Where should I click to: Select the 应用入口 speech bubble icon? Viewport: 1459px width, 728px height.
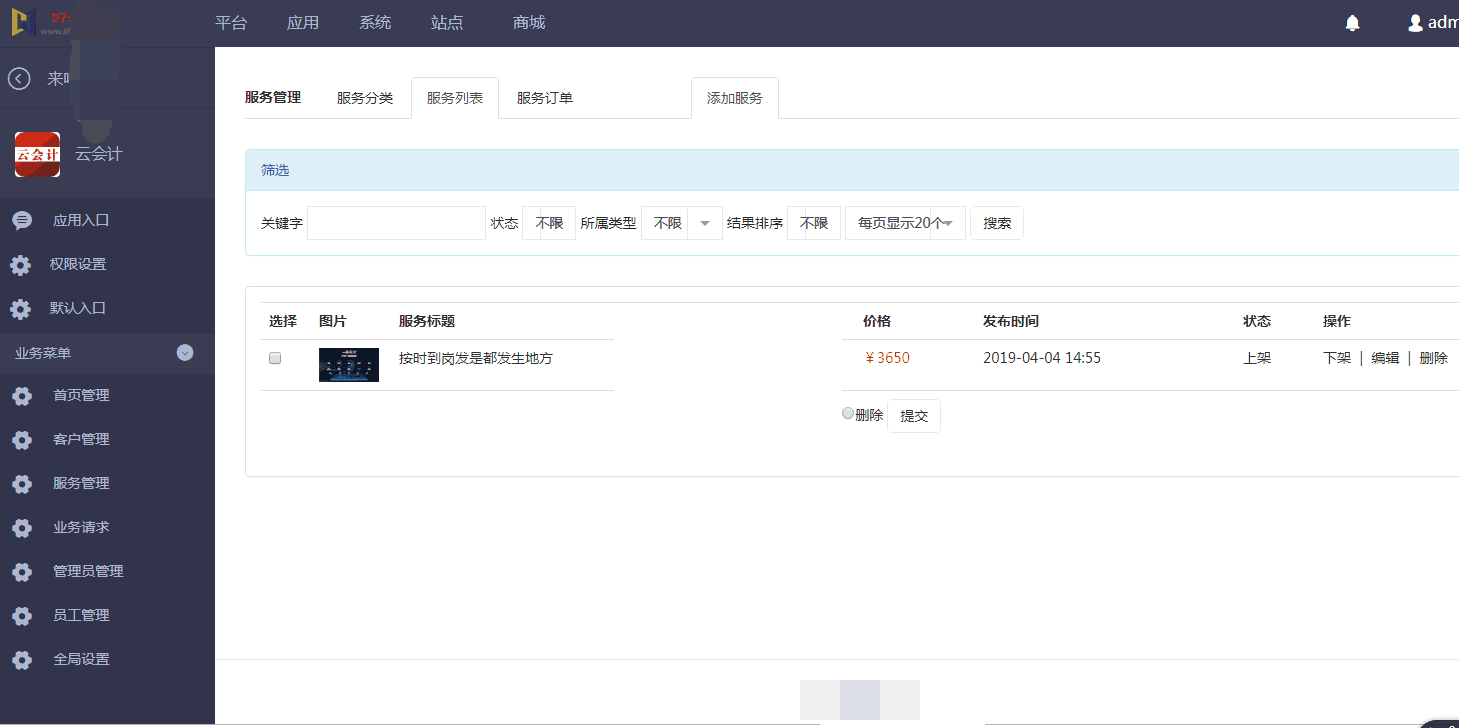coord(22,220)
